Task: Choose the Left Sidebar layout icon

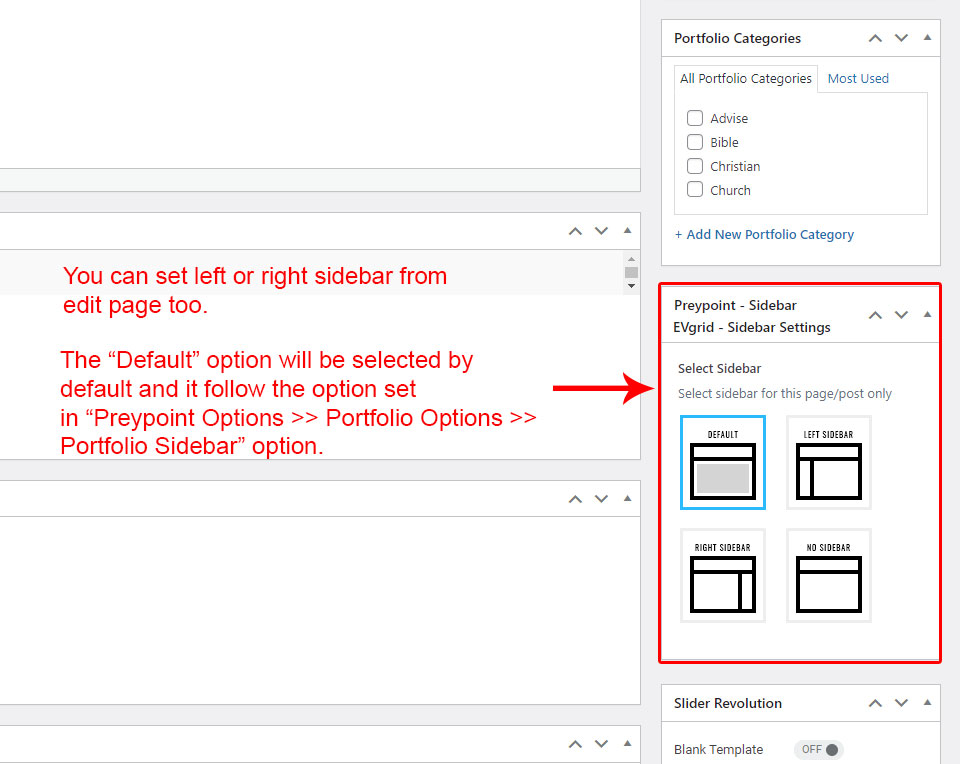Action: tap(828, 463)
